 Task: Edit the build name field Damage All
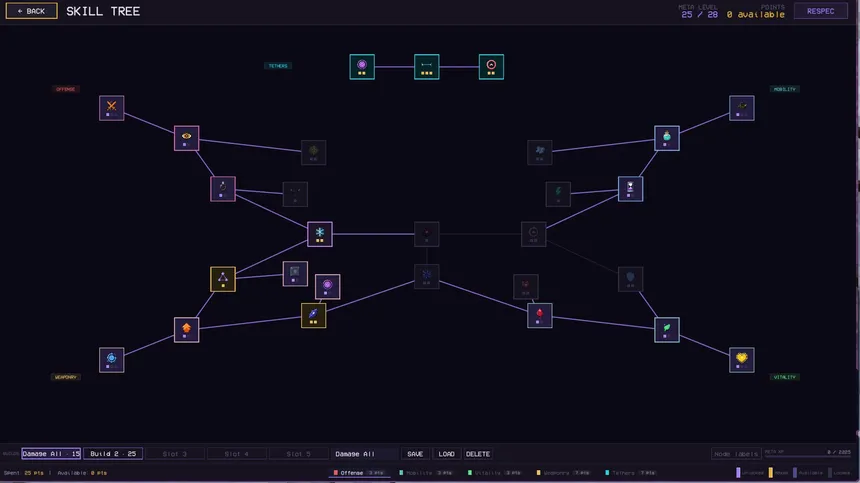tap(364, 454)
